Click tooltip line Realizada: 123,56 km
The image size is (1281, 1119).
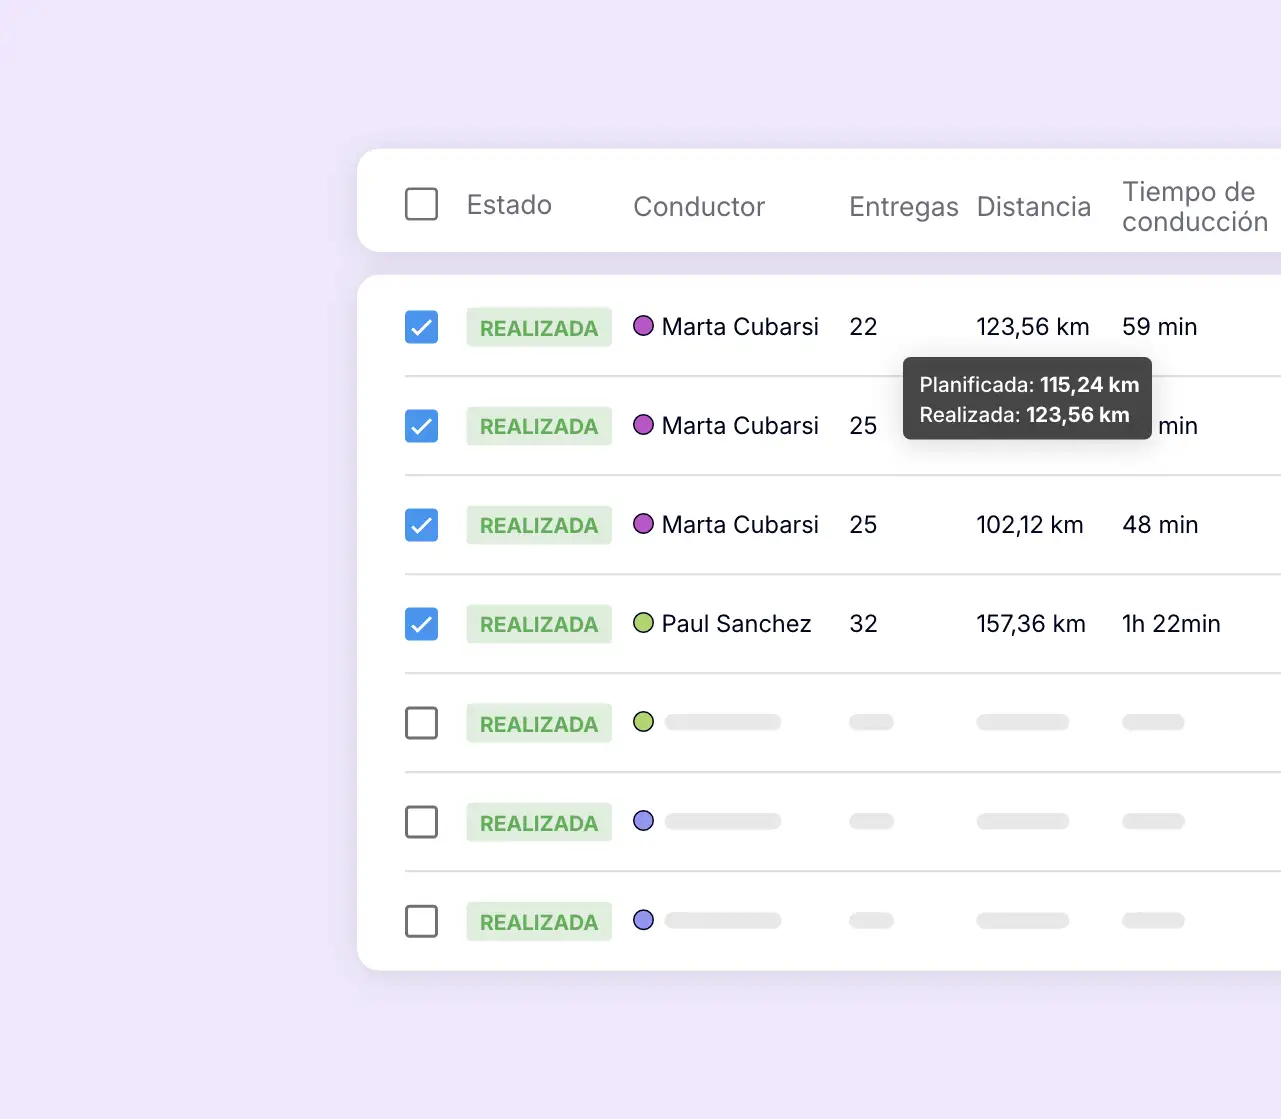(1024, 414)
